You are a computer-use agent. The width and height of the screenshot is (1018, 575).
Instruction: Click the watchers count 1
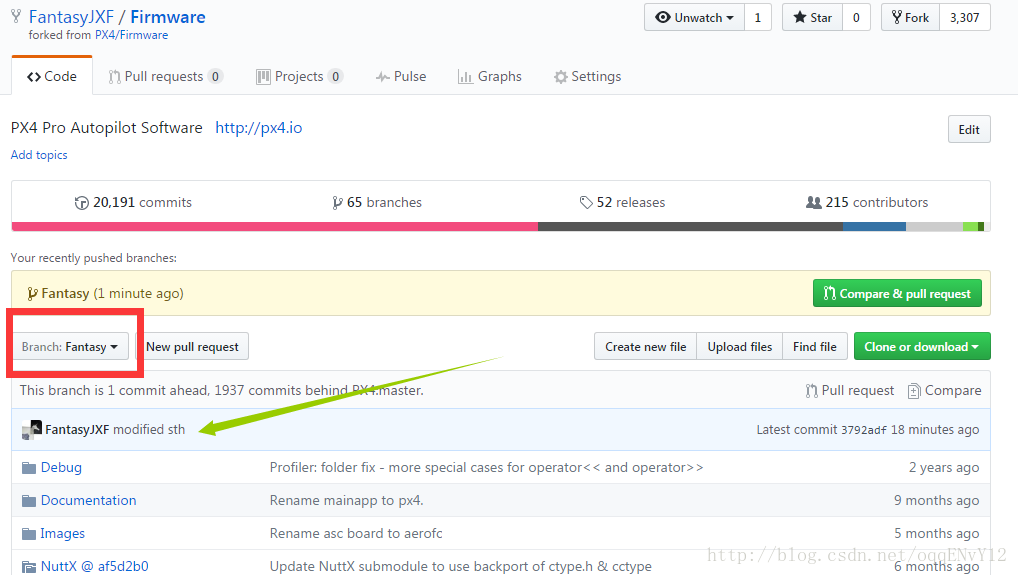pyautogui.click(x=758, y=18)
